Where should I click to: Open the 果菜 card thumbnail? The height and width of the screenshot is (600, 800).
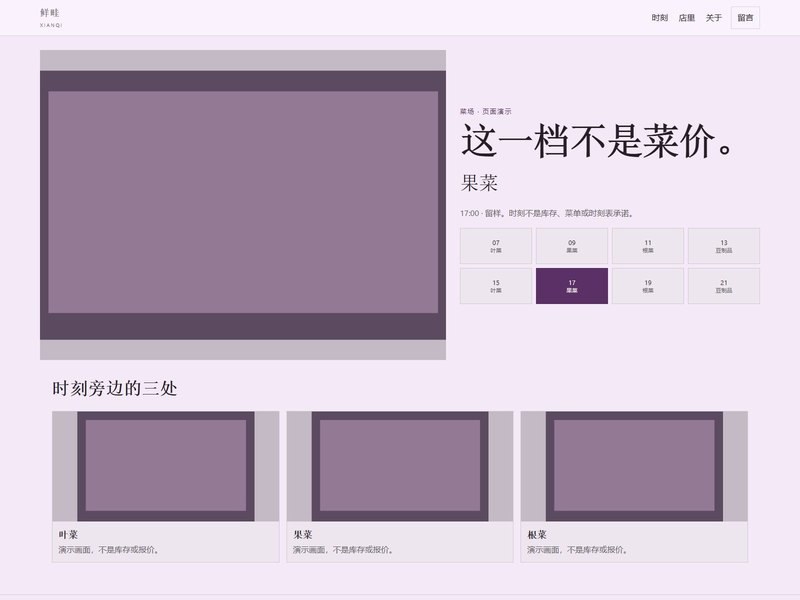click(400, 466)
